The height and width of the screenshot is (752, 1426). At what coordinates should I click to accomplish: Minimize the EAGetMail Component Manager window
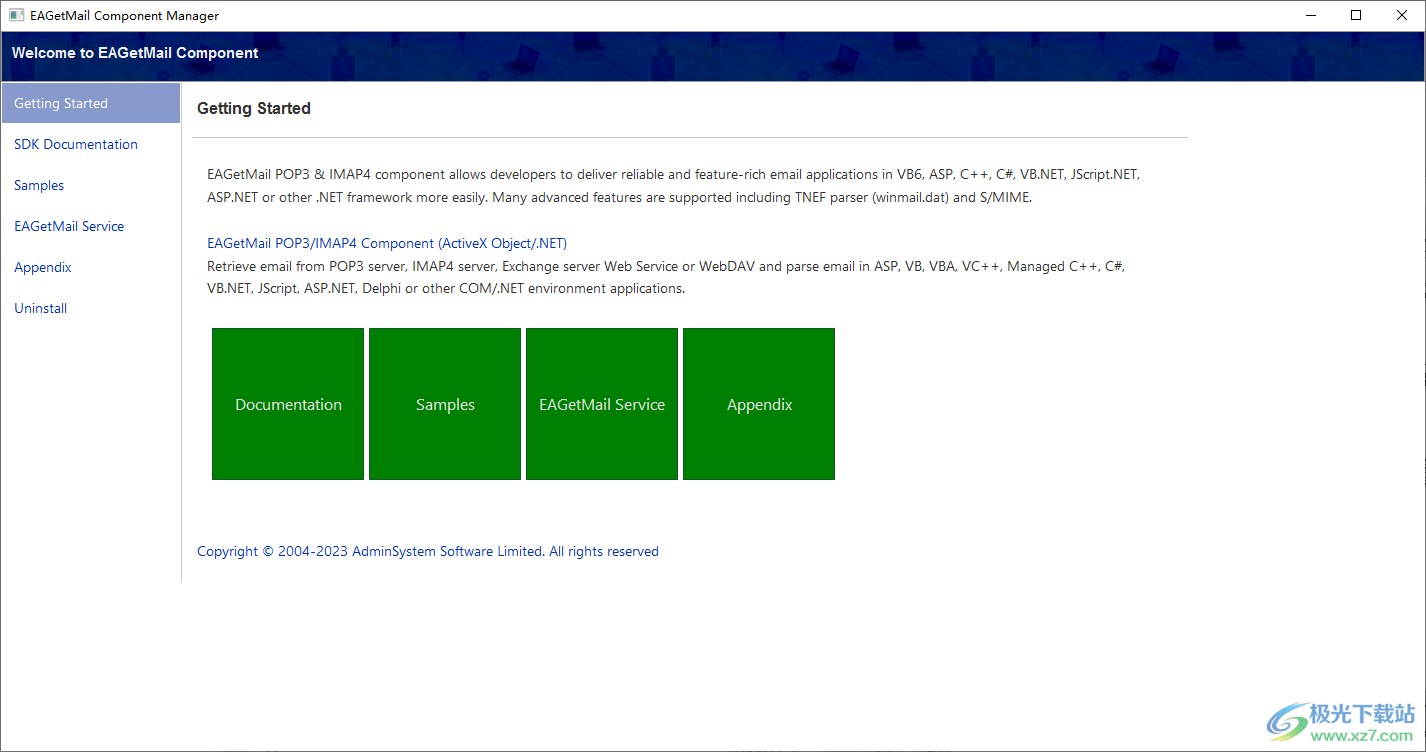coord(1310,15)
